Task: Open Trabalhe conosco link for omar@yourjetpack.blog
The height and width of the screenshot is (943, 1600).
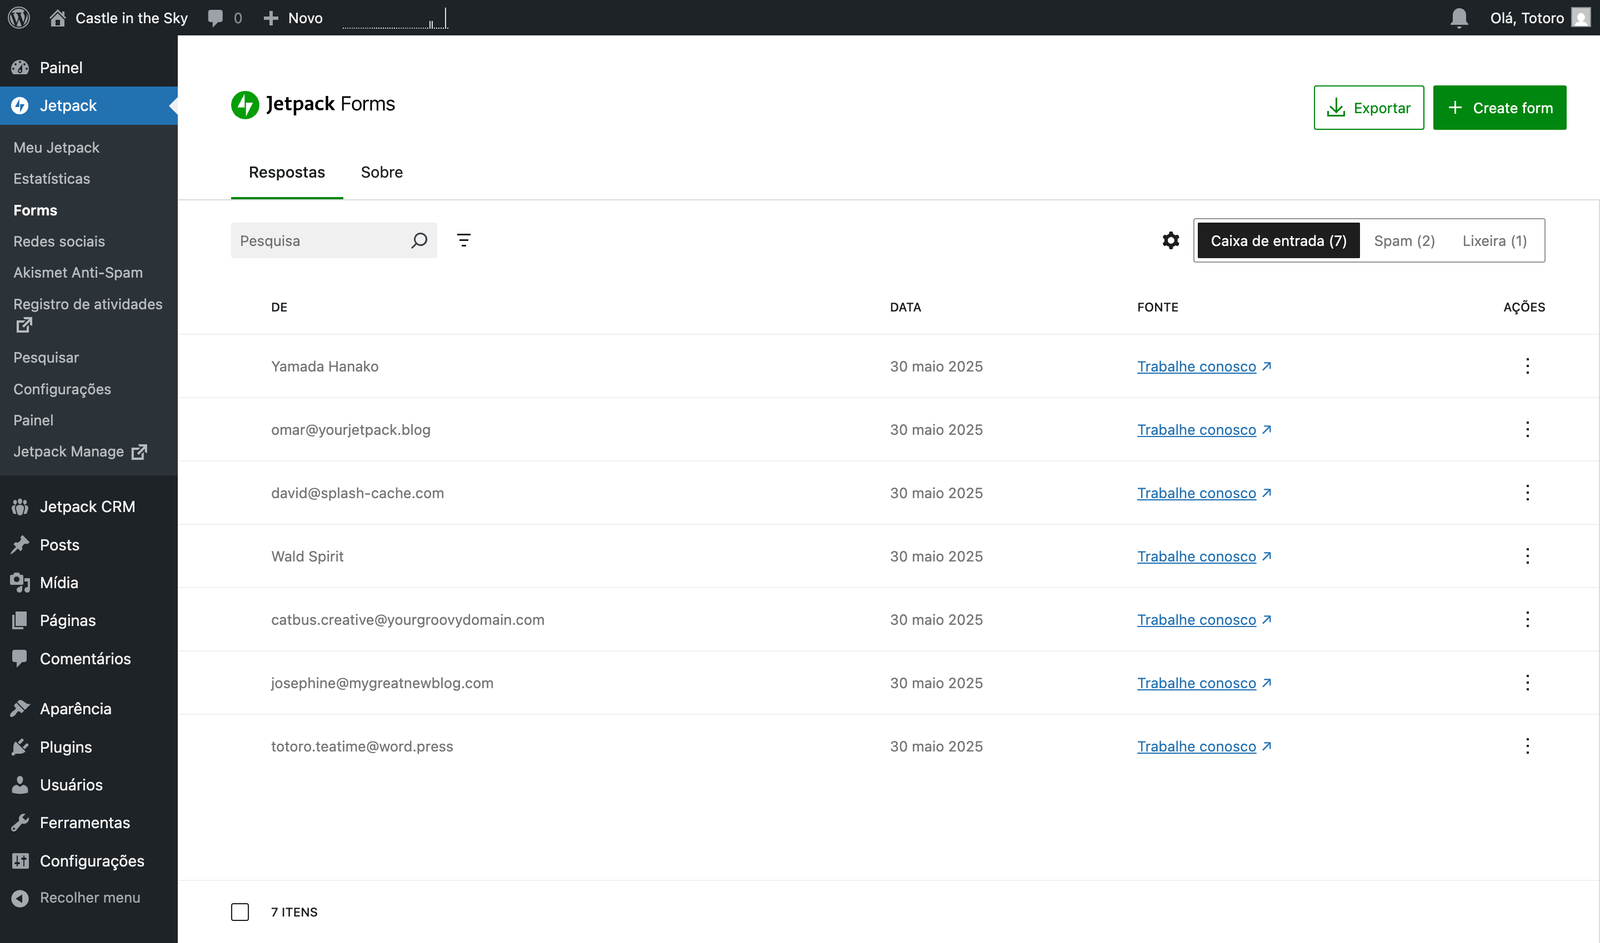Action: tap(1197, 430)
